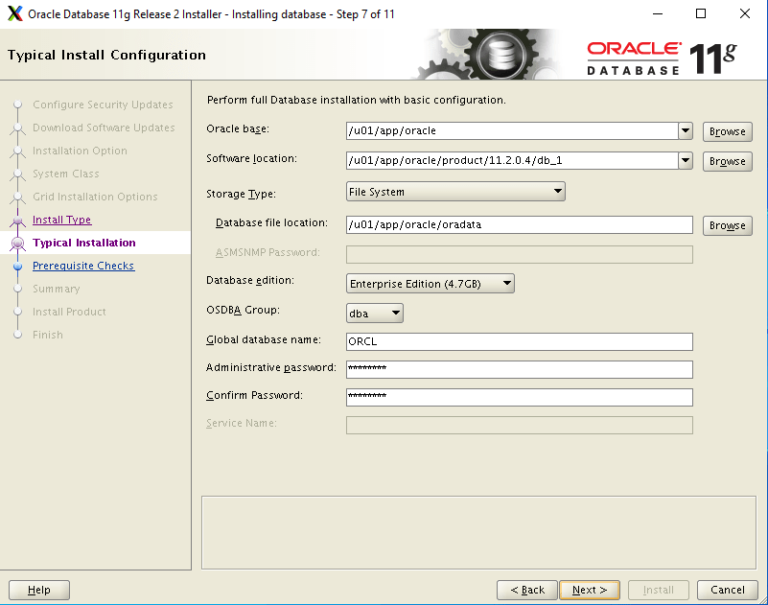Click the 'System Class' step text
The image size is (768, 605).
coord(66,174)
